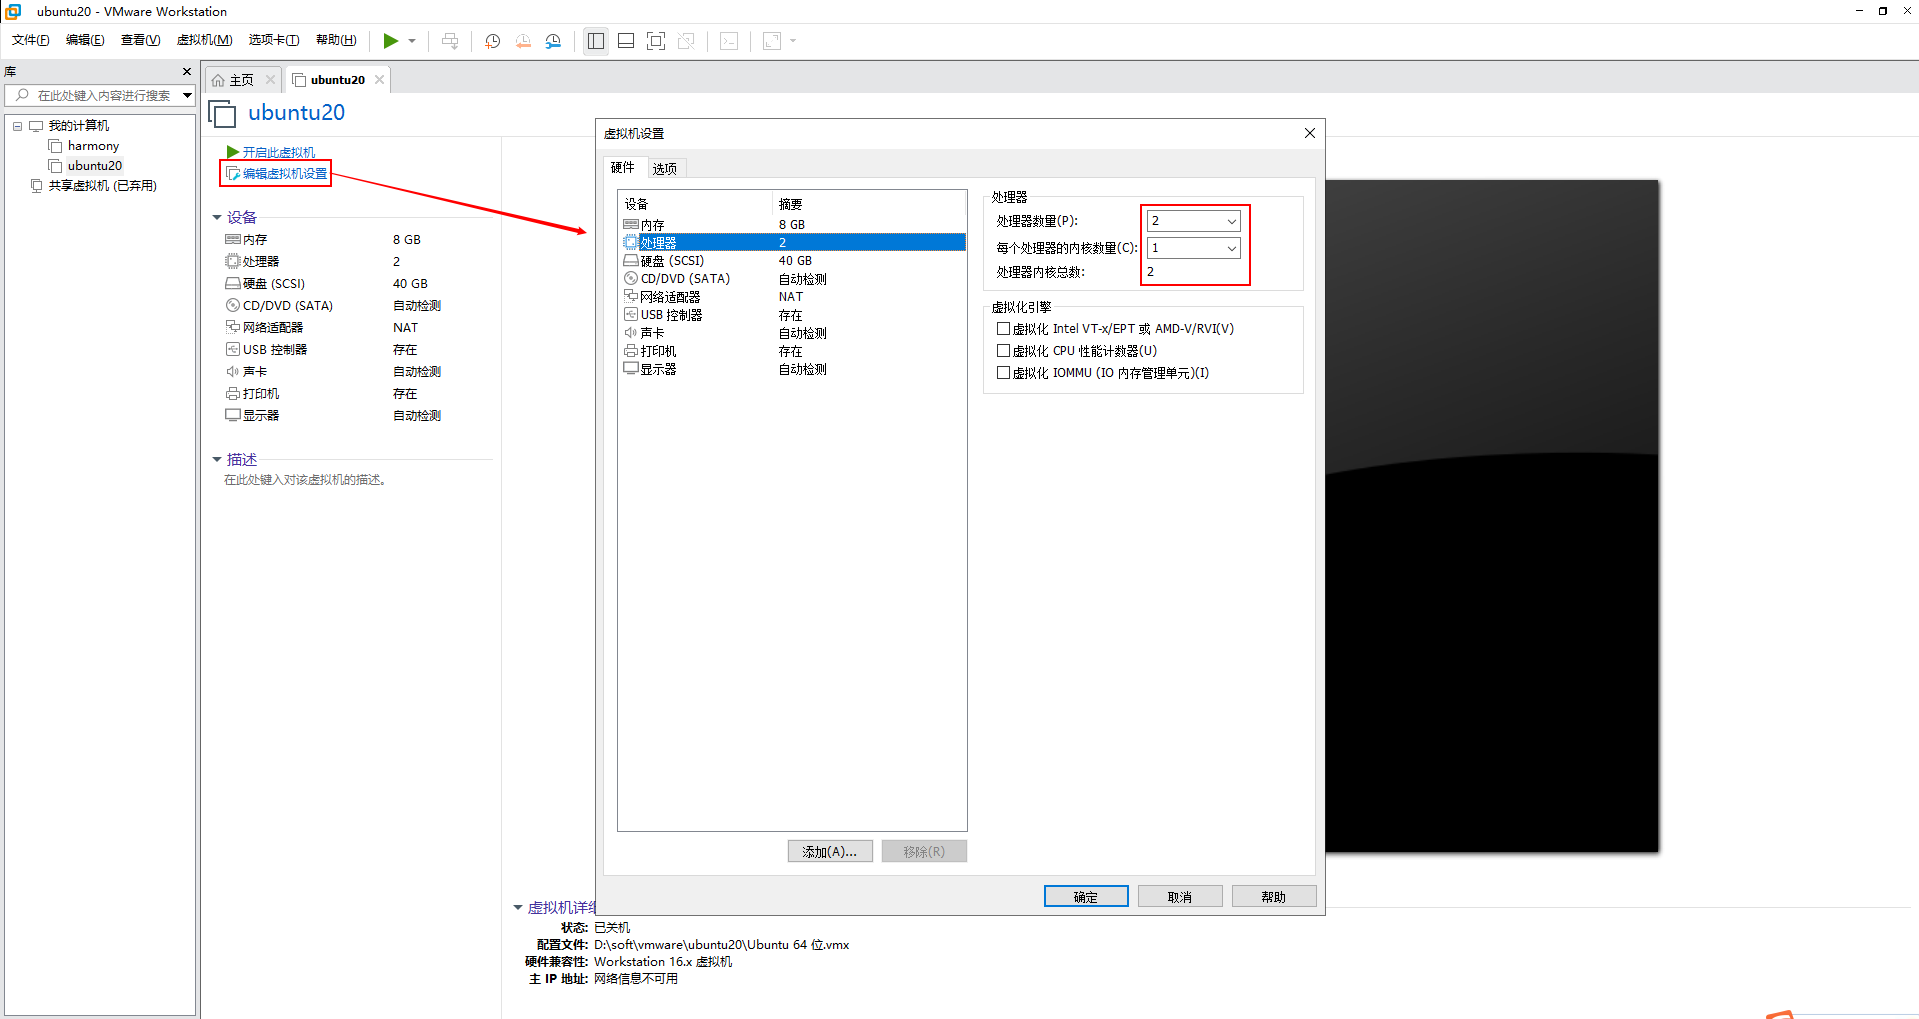
Task: Click the black VM screen preview
Action: (x=1492, y=516)
